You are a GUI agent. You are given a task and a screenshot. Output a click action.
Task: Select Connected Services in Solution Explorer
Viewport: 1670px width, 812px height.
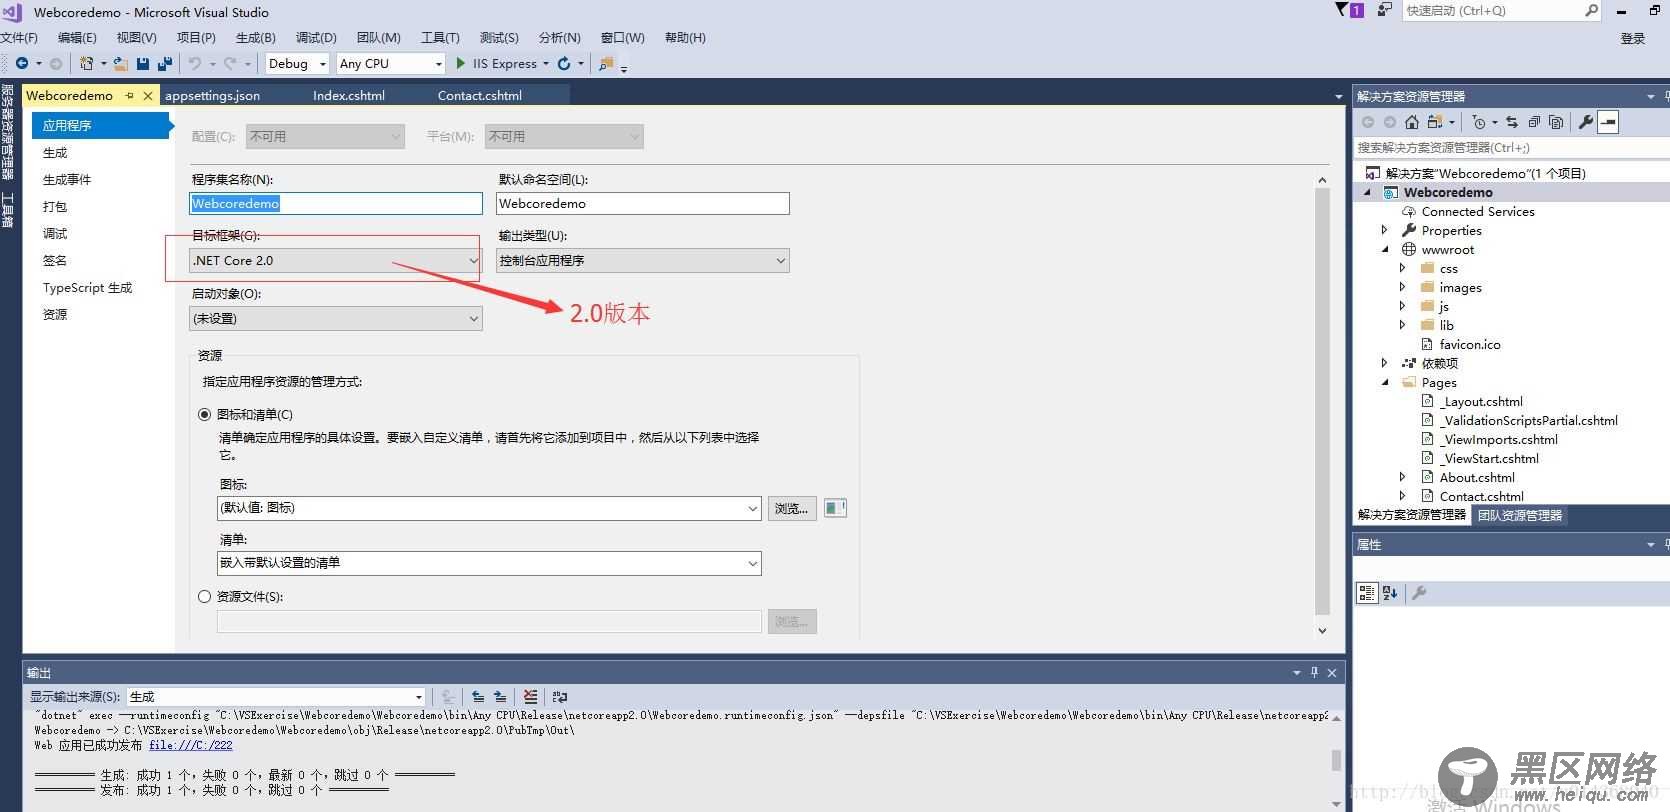pos(1478,212)
